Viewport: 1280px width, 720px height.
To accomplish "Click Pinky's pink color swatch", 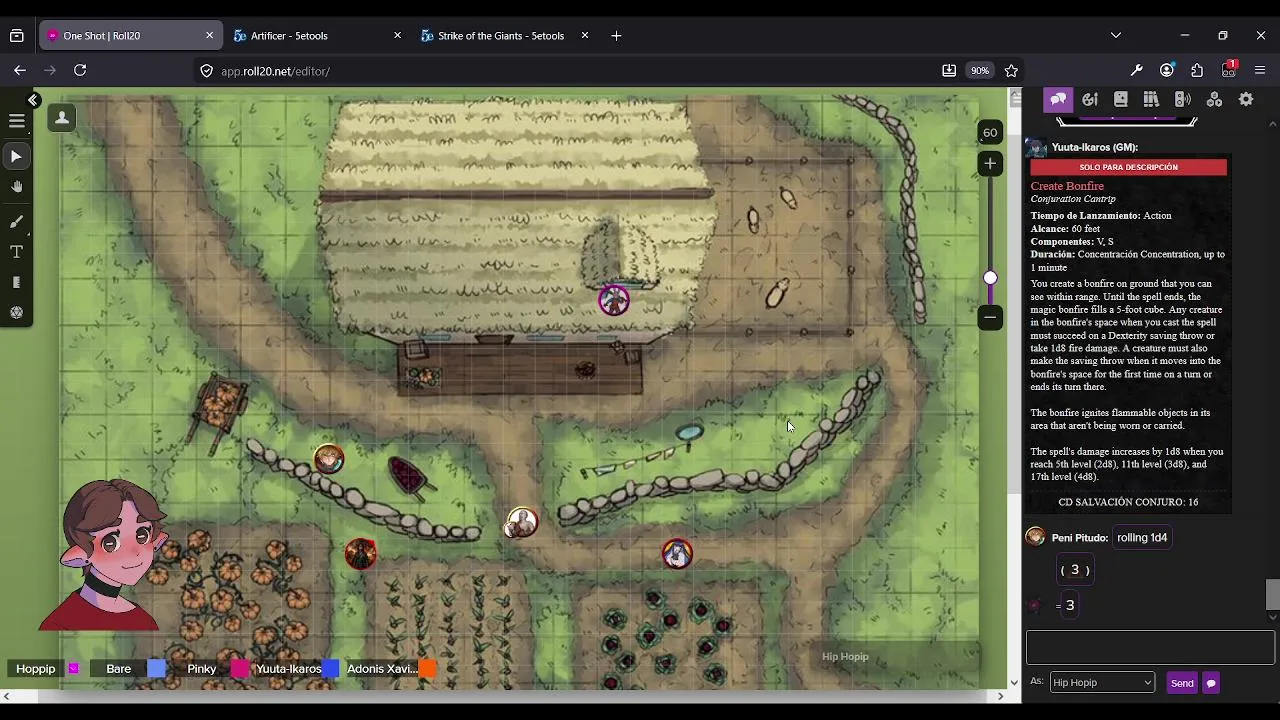I will 240,669.
